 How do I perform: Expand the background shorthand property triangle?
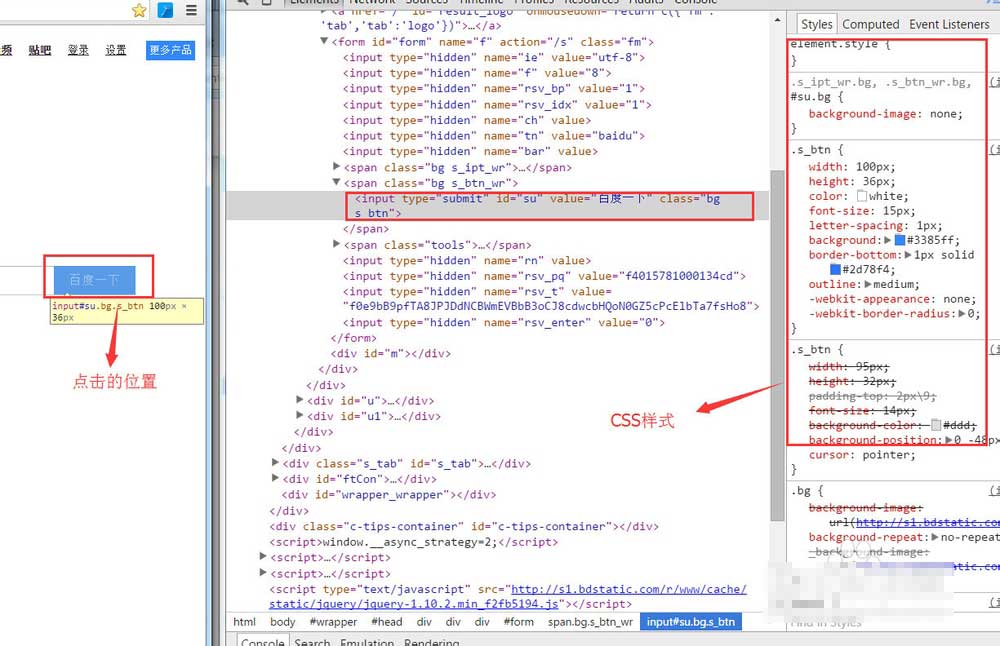887,240
